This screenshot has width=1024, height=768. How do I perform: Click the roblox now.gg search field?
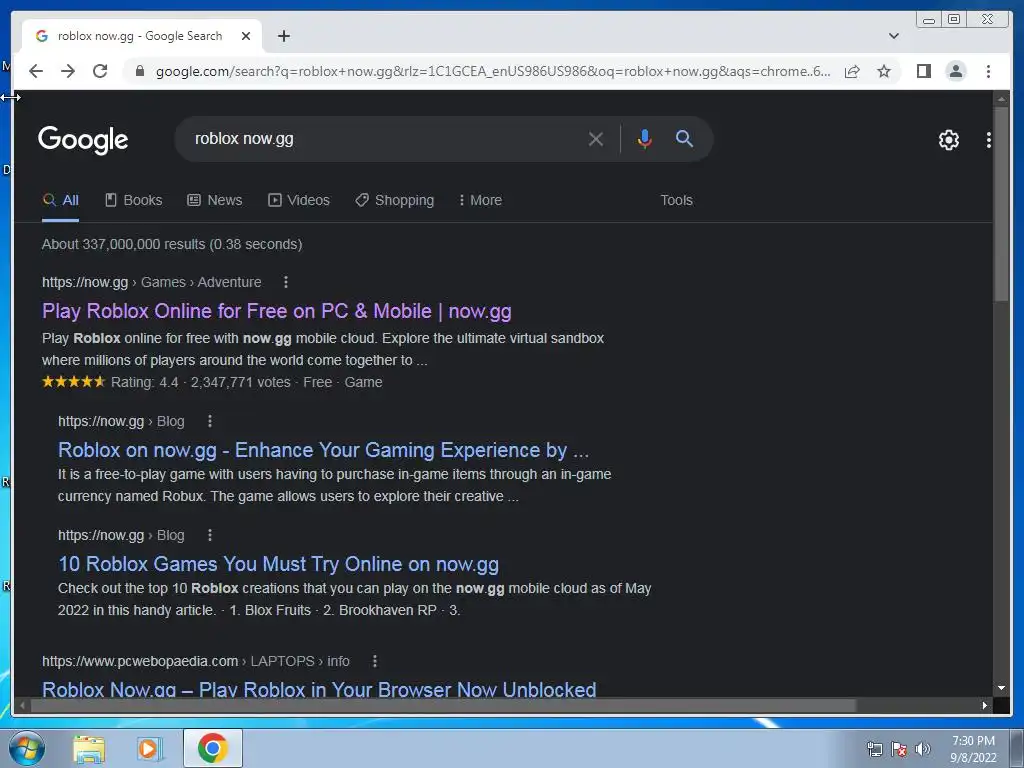(385, 138)
